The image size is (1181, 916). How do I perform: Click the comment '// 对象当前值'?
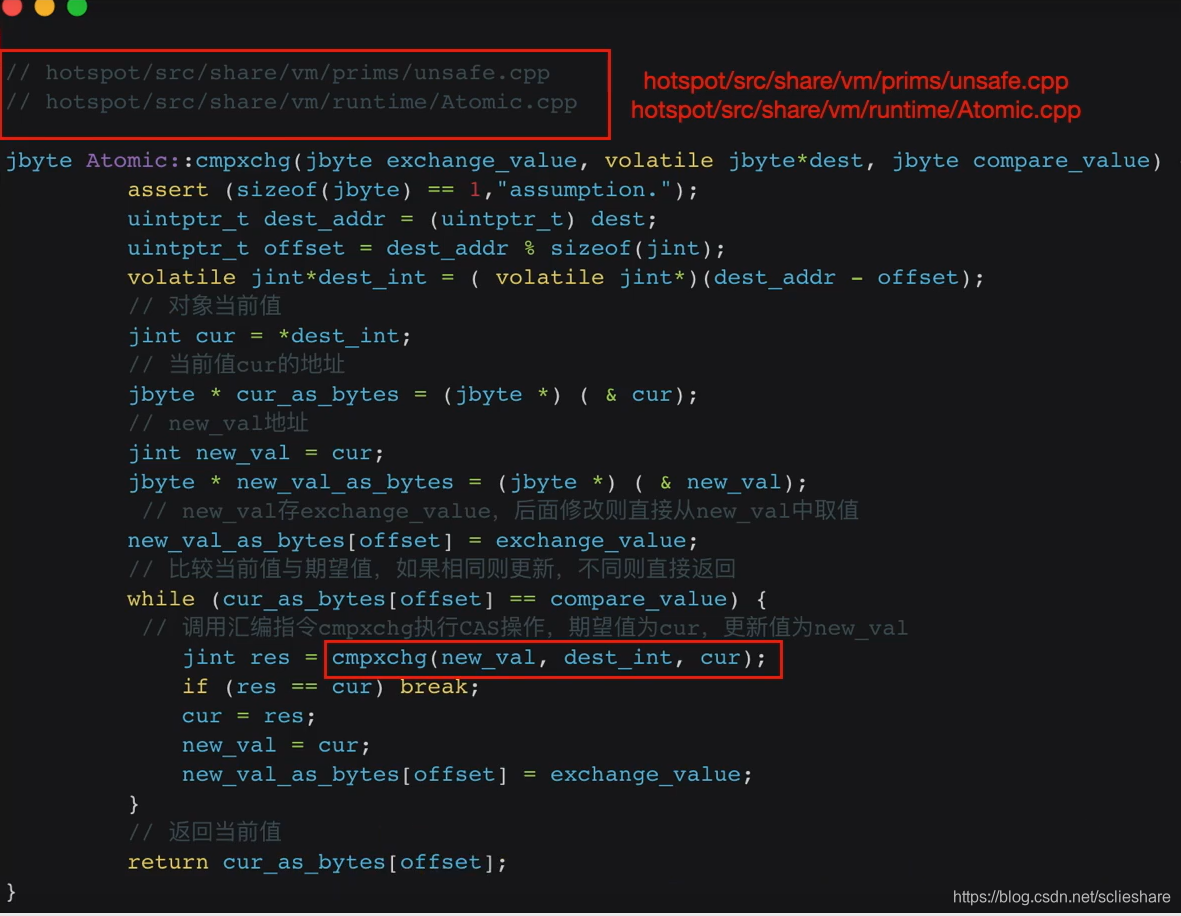click(205, 307)
